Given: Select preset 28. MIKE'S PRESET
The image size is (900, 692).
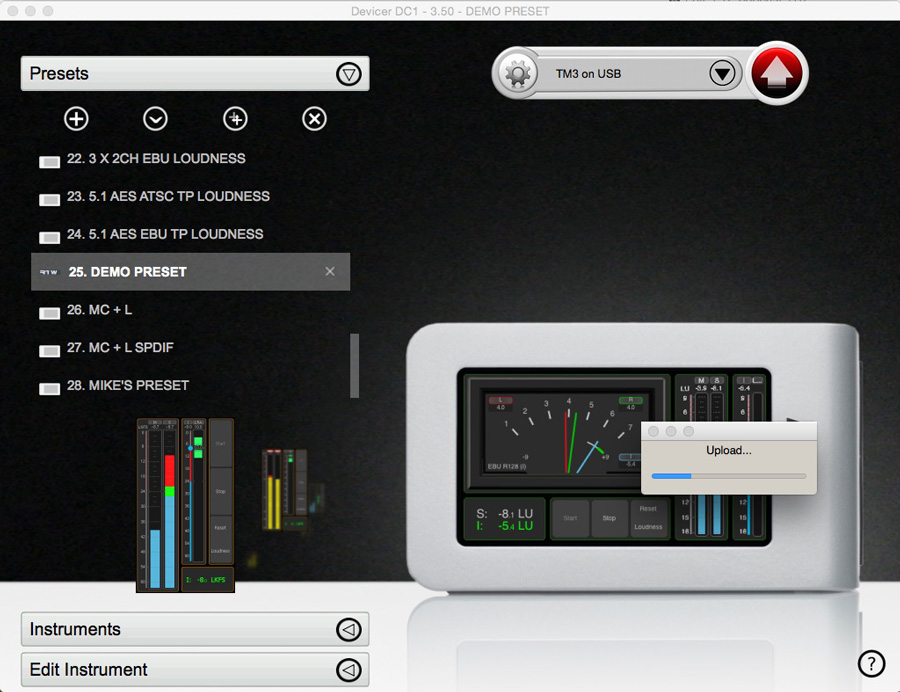Looking at the screenshot, I should (128, 386).
